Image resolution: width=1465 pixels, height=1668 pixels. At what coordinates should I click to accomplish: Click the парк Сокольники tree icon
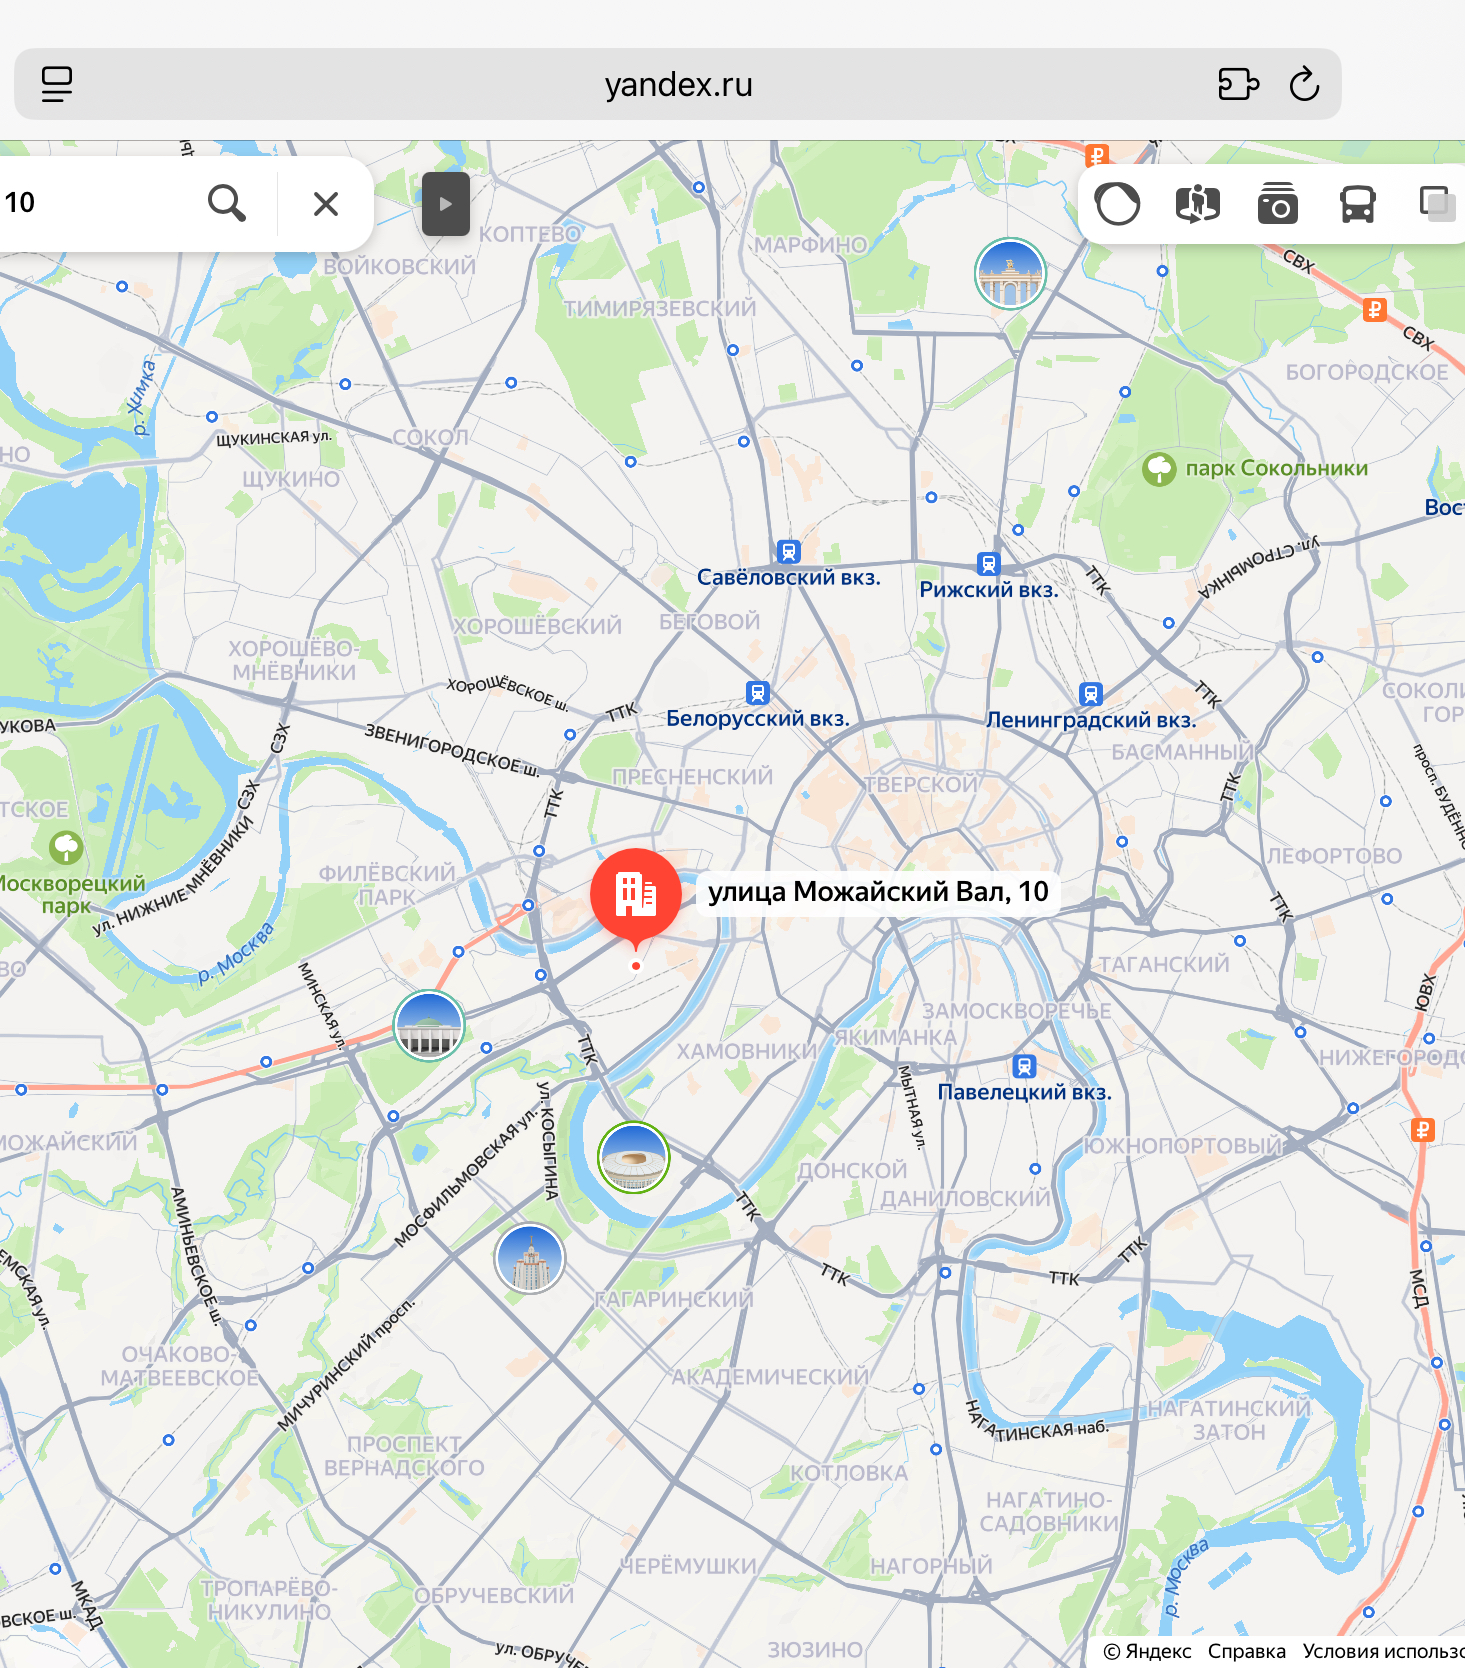click(1159, 468)
